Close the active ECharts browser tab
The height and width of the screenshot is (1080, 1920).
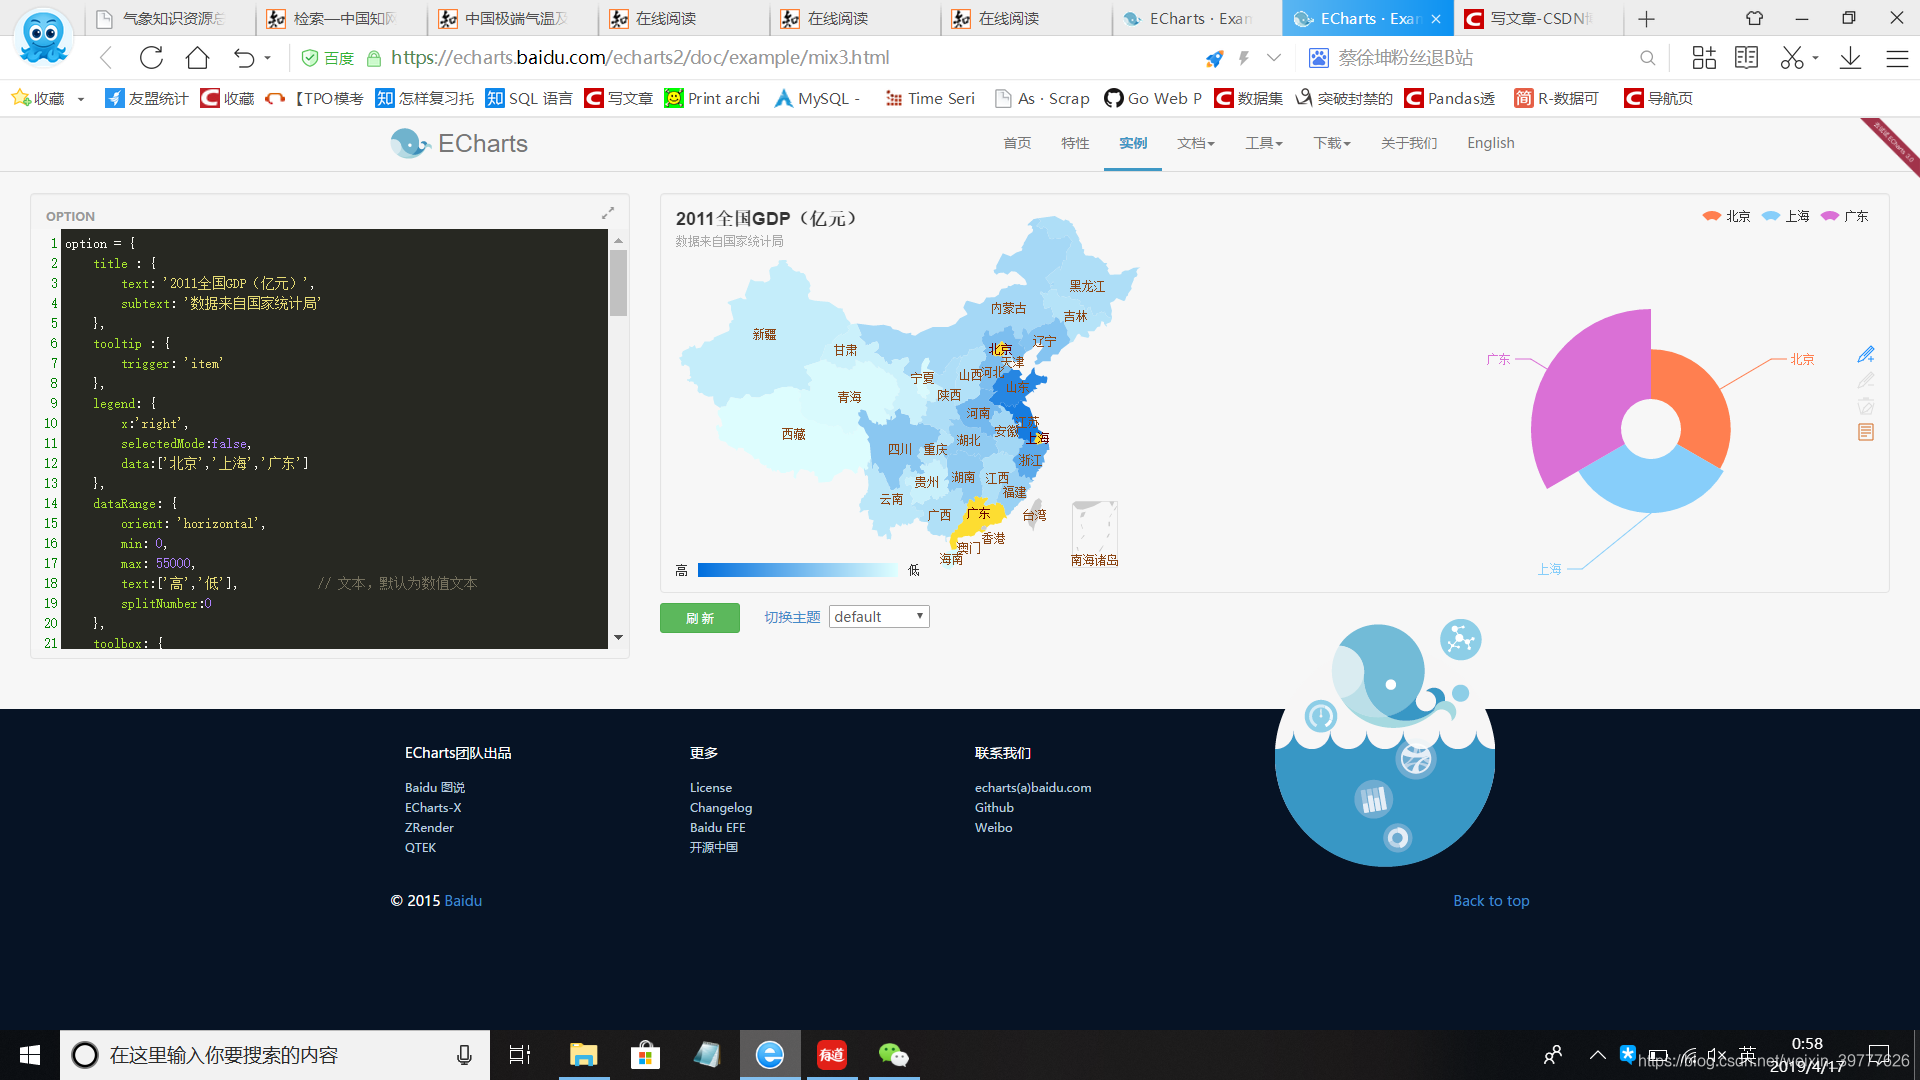[x=1436, y=18]
